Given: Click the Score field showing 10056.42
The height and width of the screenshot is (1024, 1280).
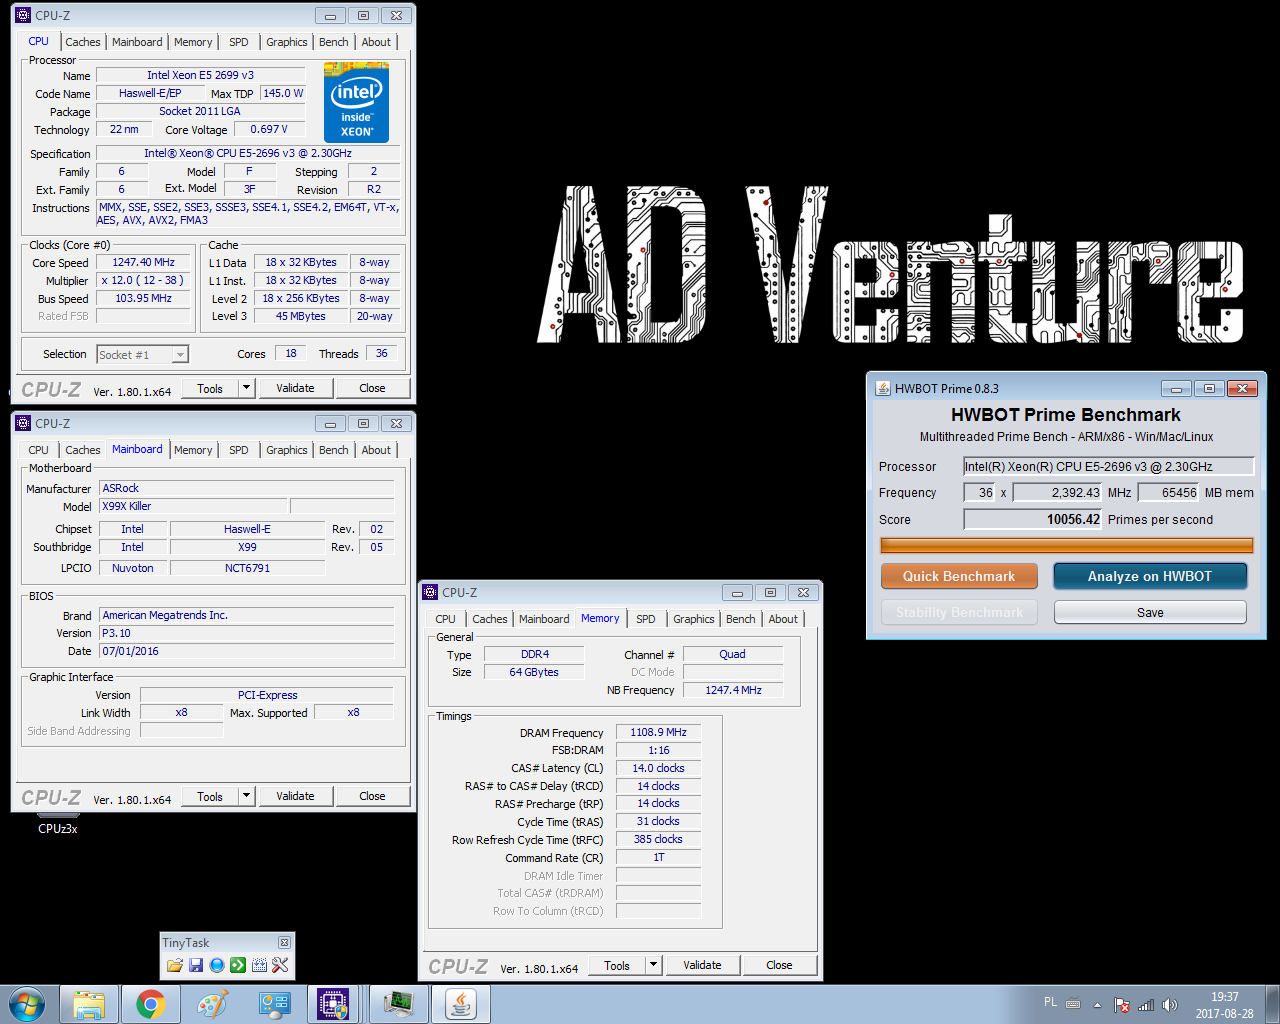Looking at the screenshot, I should (1033, 519).
